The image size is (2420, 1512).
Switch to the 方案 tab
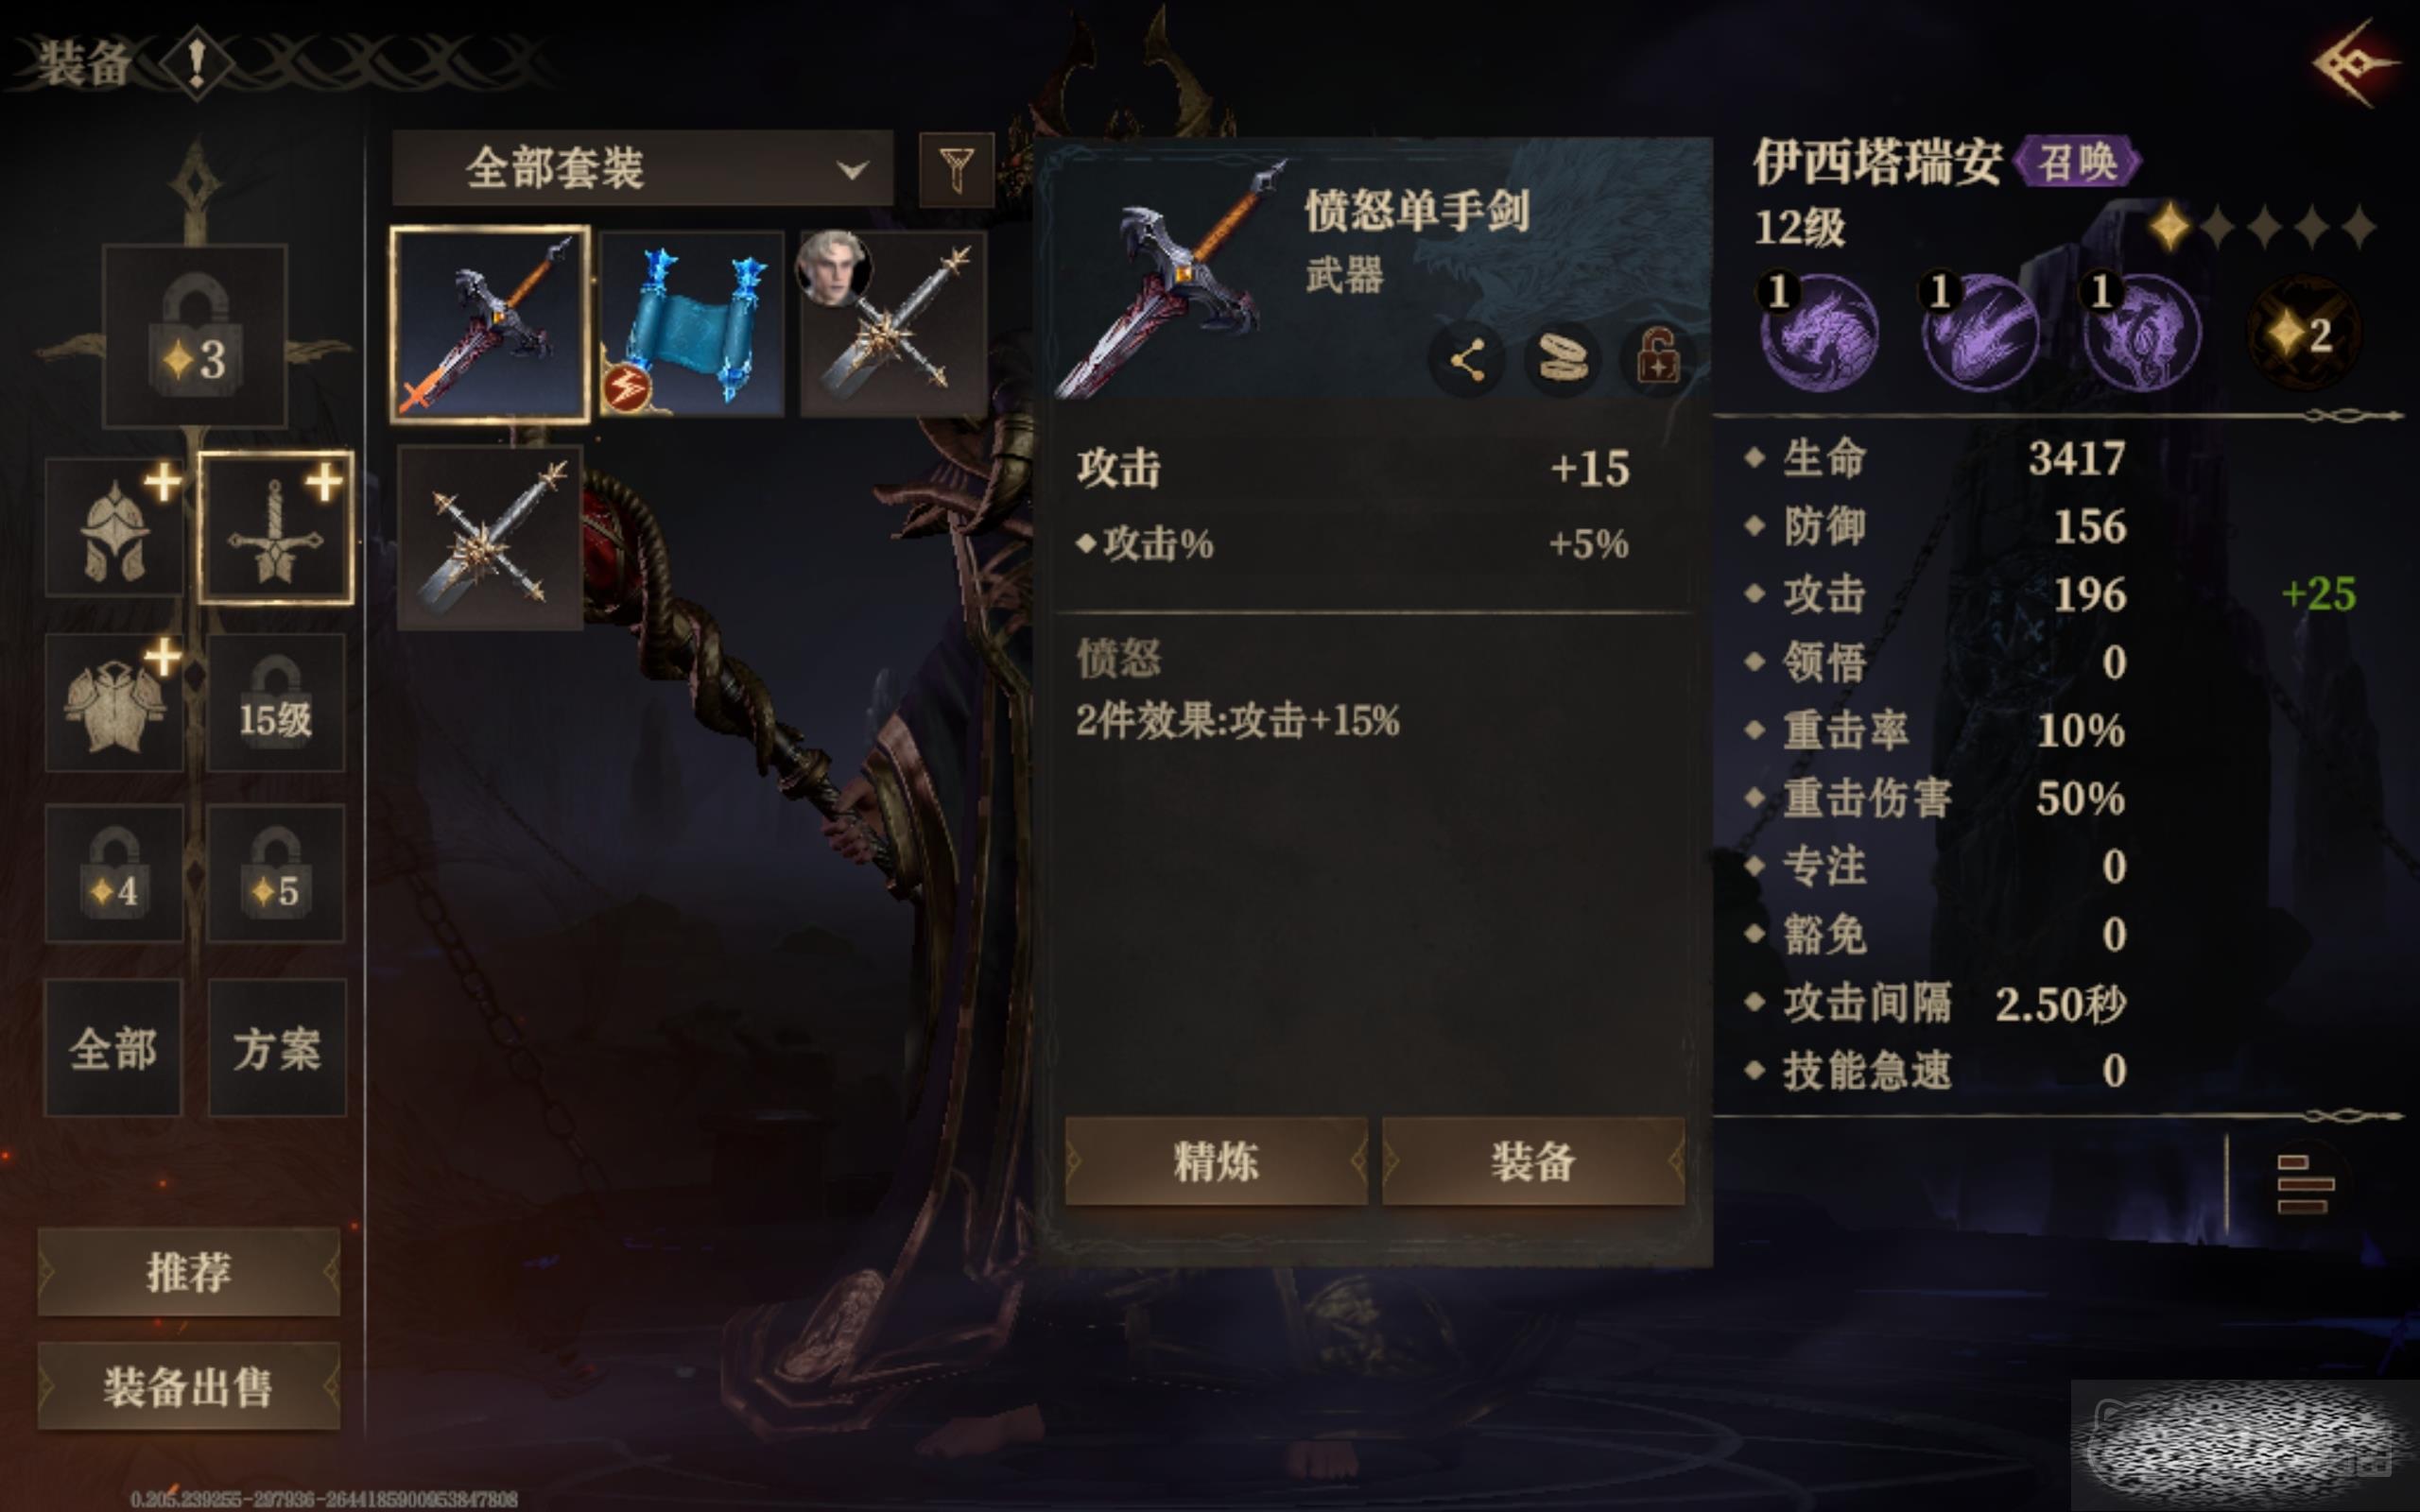coord(277,1048)
